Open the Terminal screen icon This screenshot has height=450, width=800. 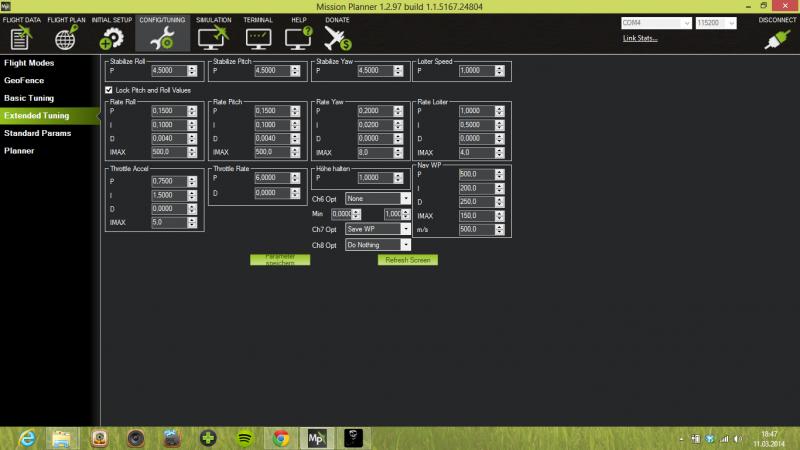pos(258,38)
